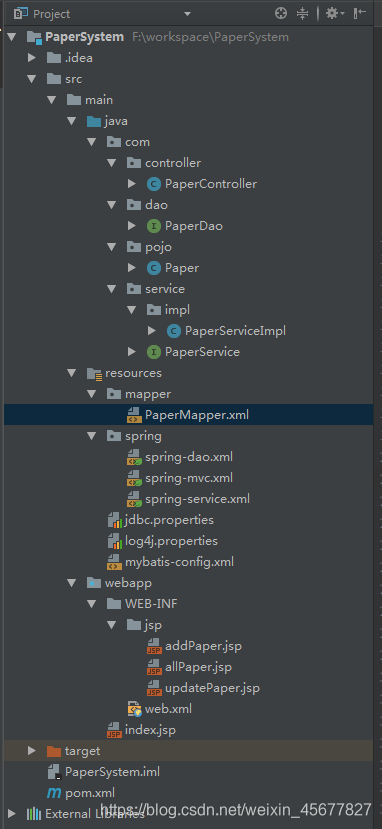Collapse the resources folder arrow
Viewport: 382px width, 829px height.
(72, 373)
